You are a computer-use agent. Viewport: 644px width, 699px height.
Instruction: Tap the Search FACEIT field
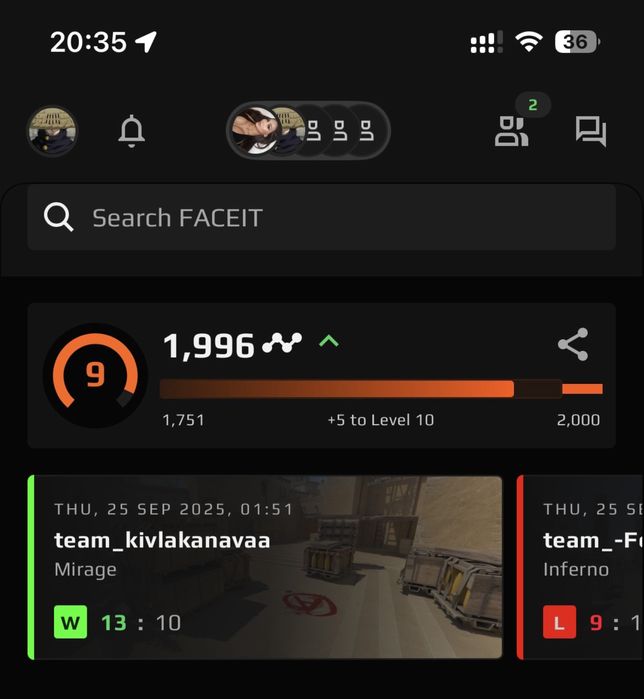(321, 218)
